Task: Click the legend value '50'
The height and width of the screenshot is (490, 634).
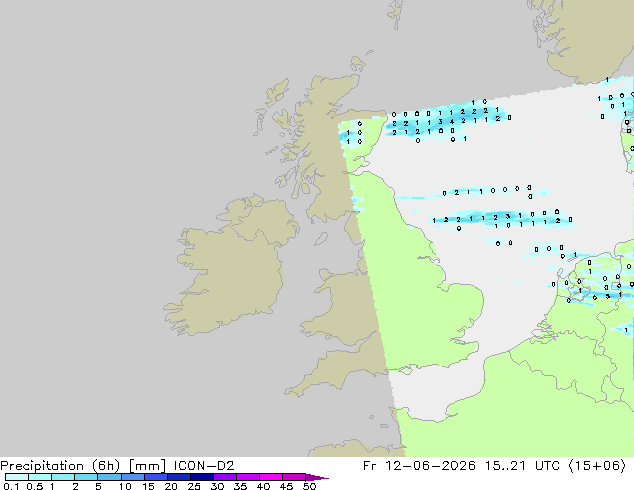Action: 309,486
